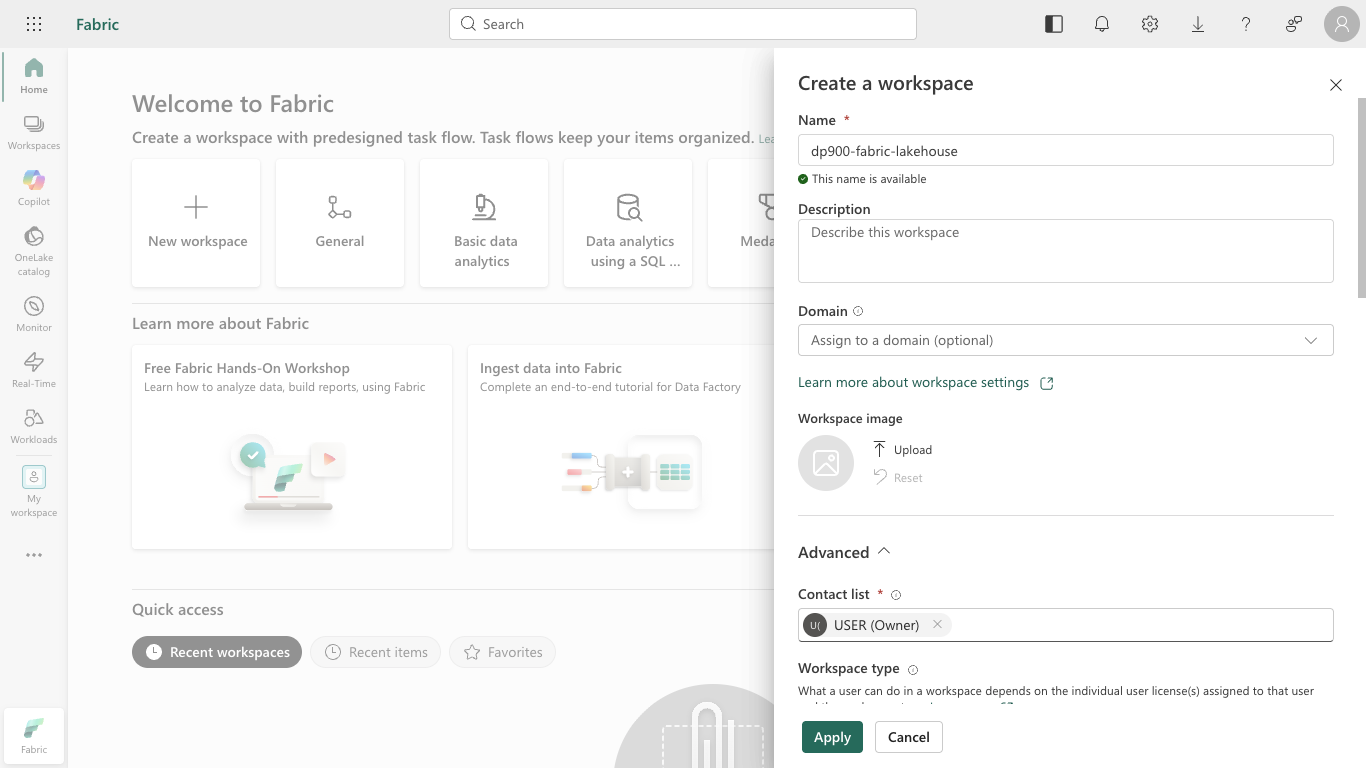Select the Favorites tab
The width and height of the screenshot is (1366, 768).
tap(502, 652)
